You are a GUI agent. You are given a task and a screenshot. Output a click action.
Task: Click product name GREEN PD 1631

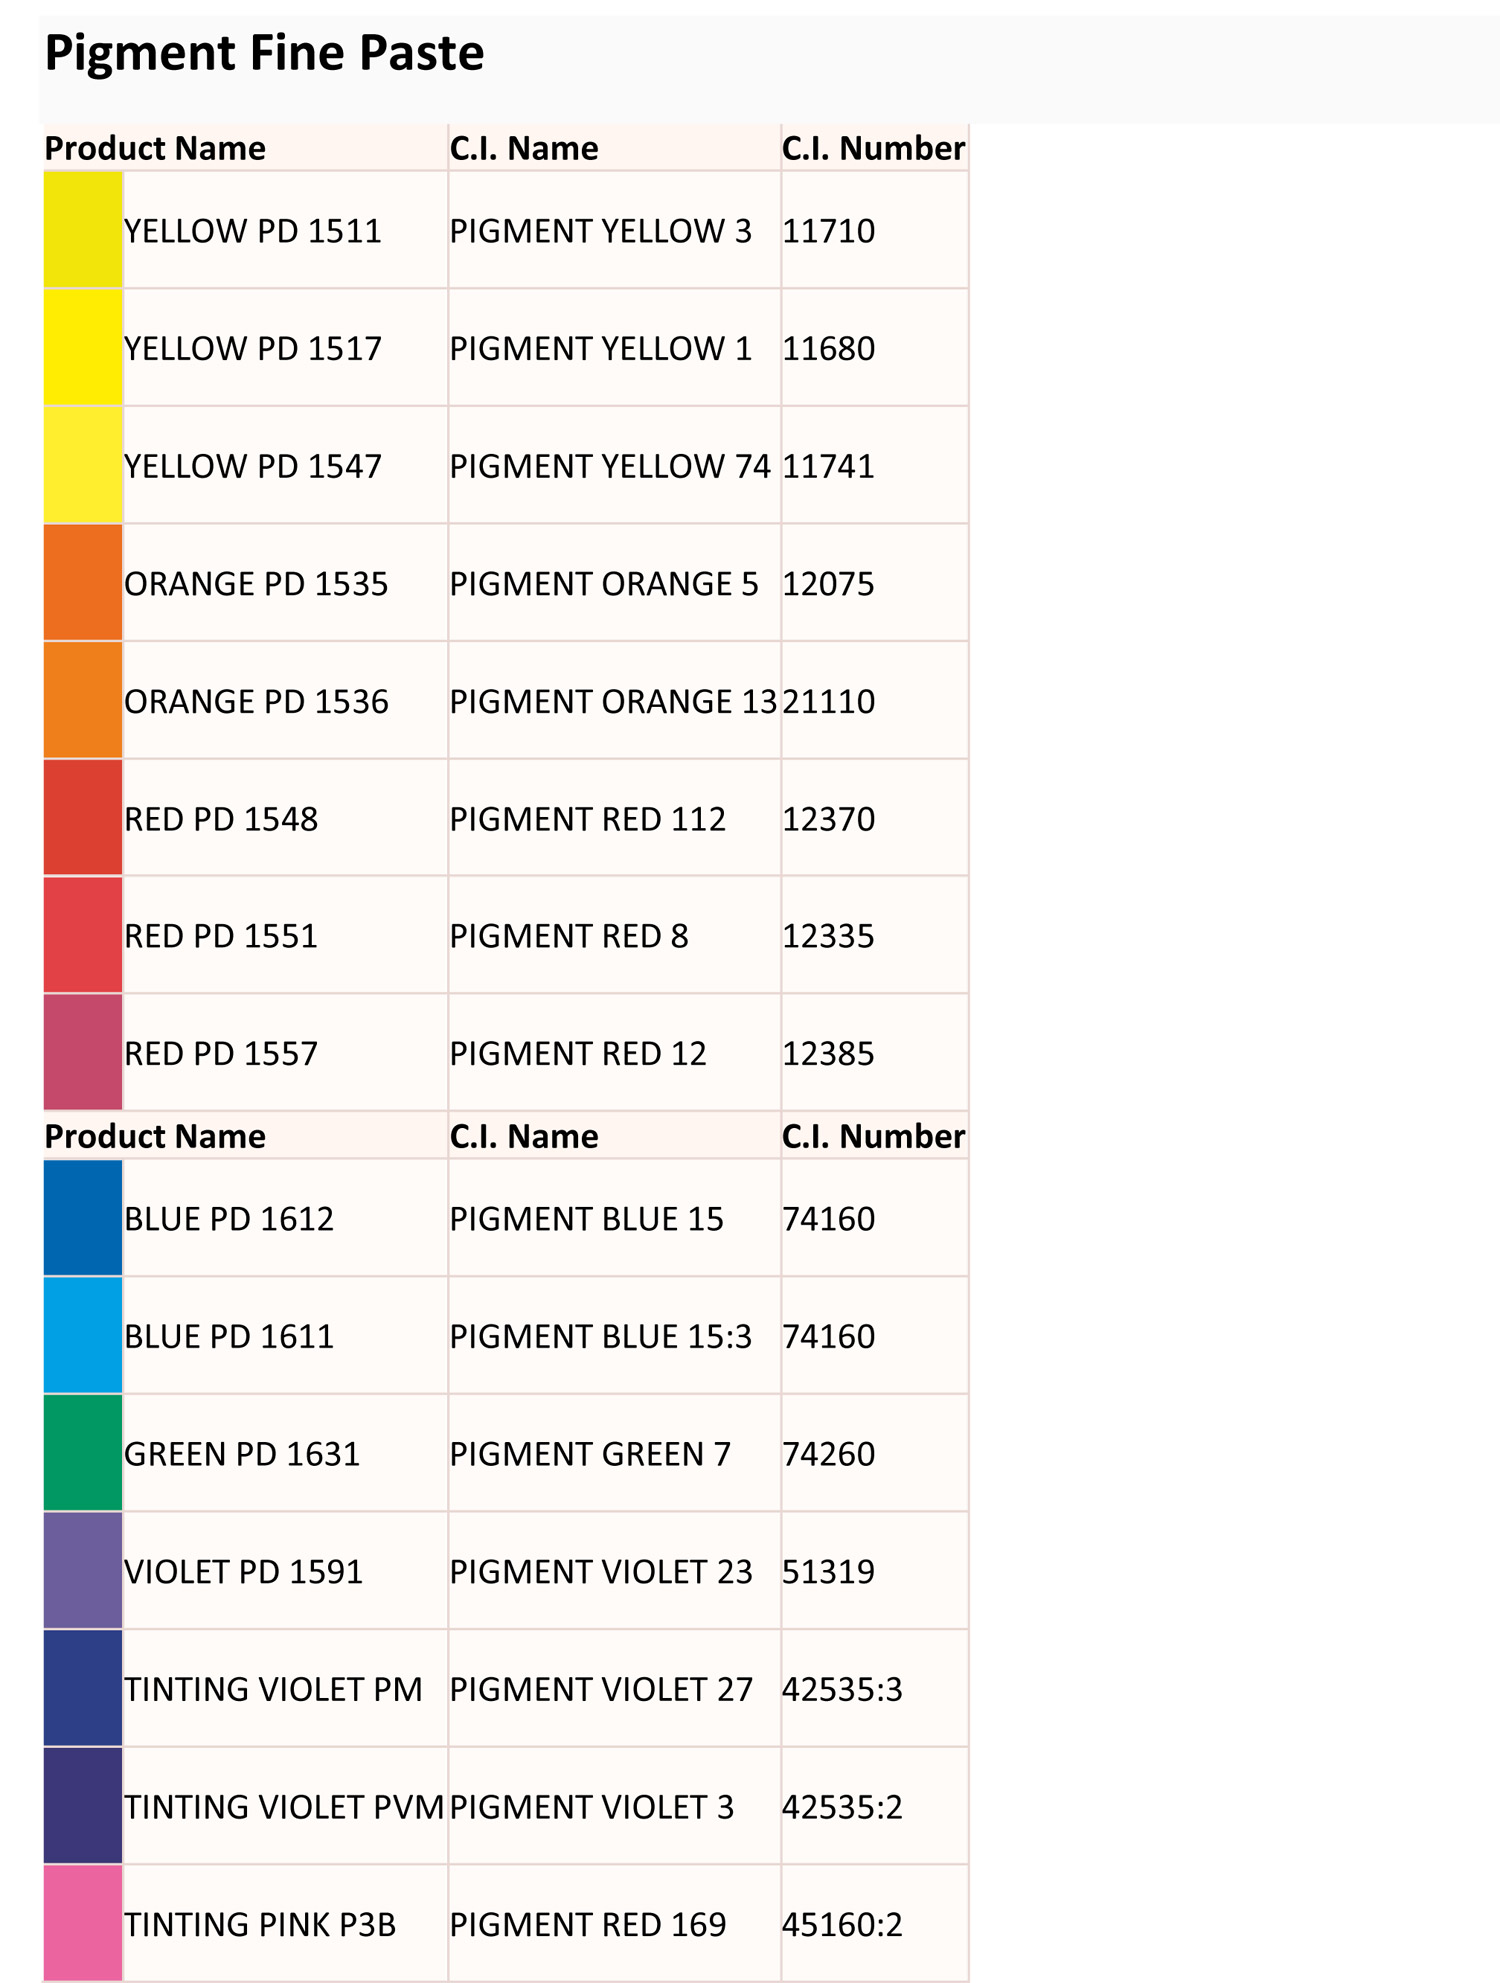pyautogui.click(x=242, y=1454)
